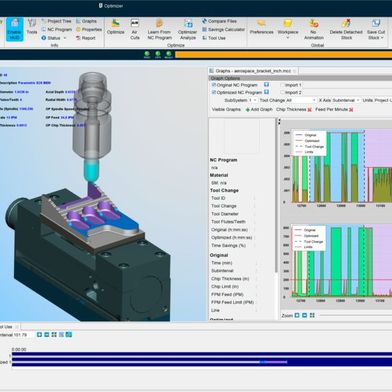Open the Graphs panel from ribbon
This screenshot has width=392, height=392.
point(86,21)
